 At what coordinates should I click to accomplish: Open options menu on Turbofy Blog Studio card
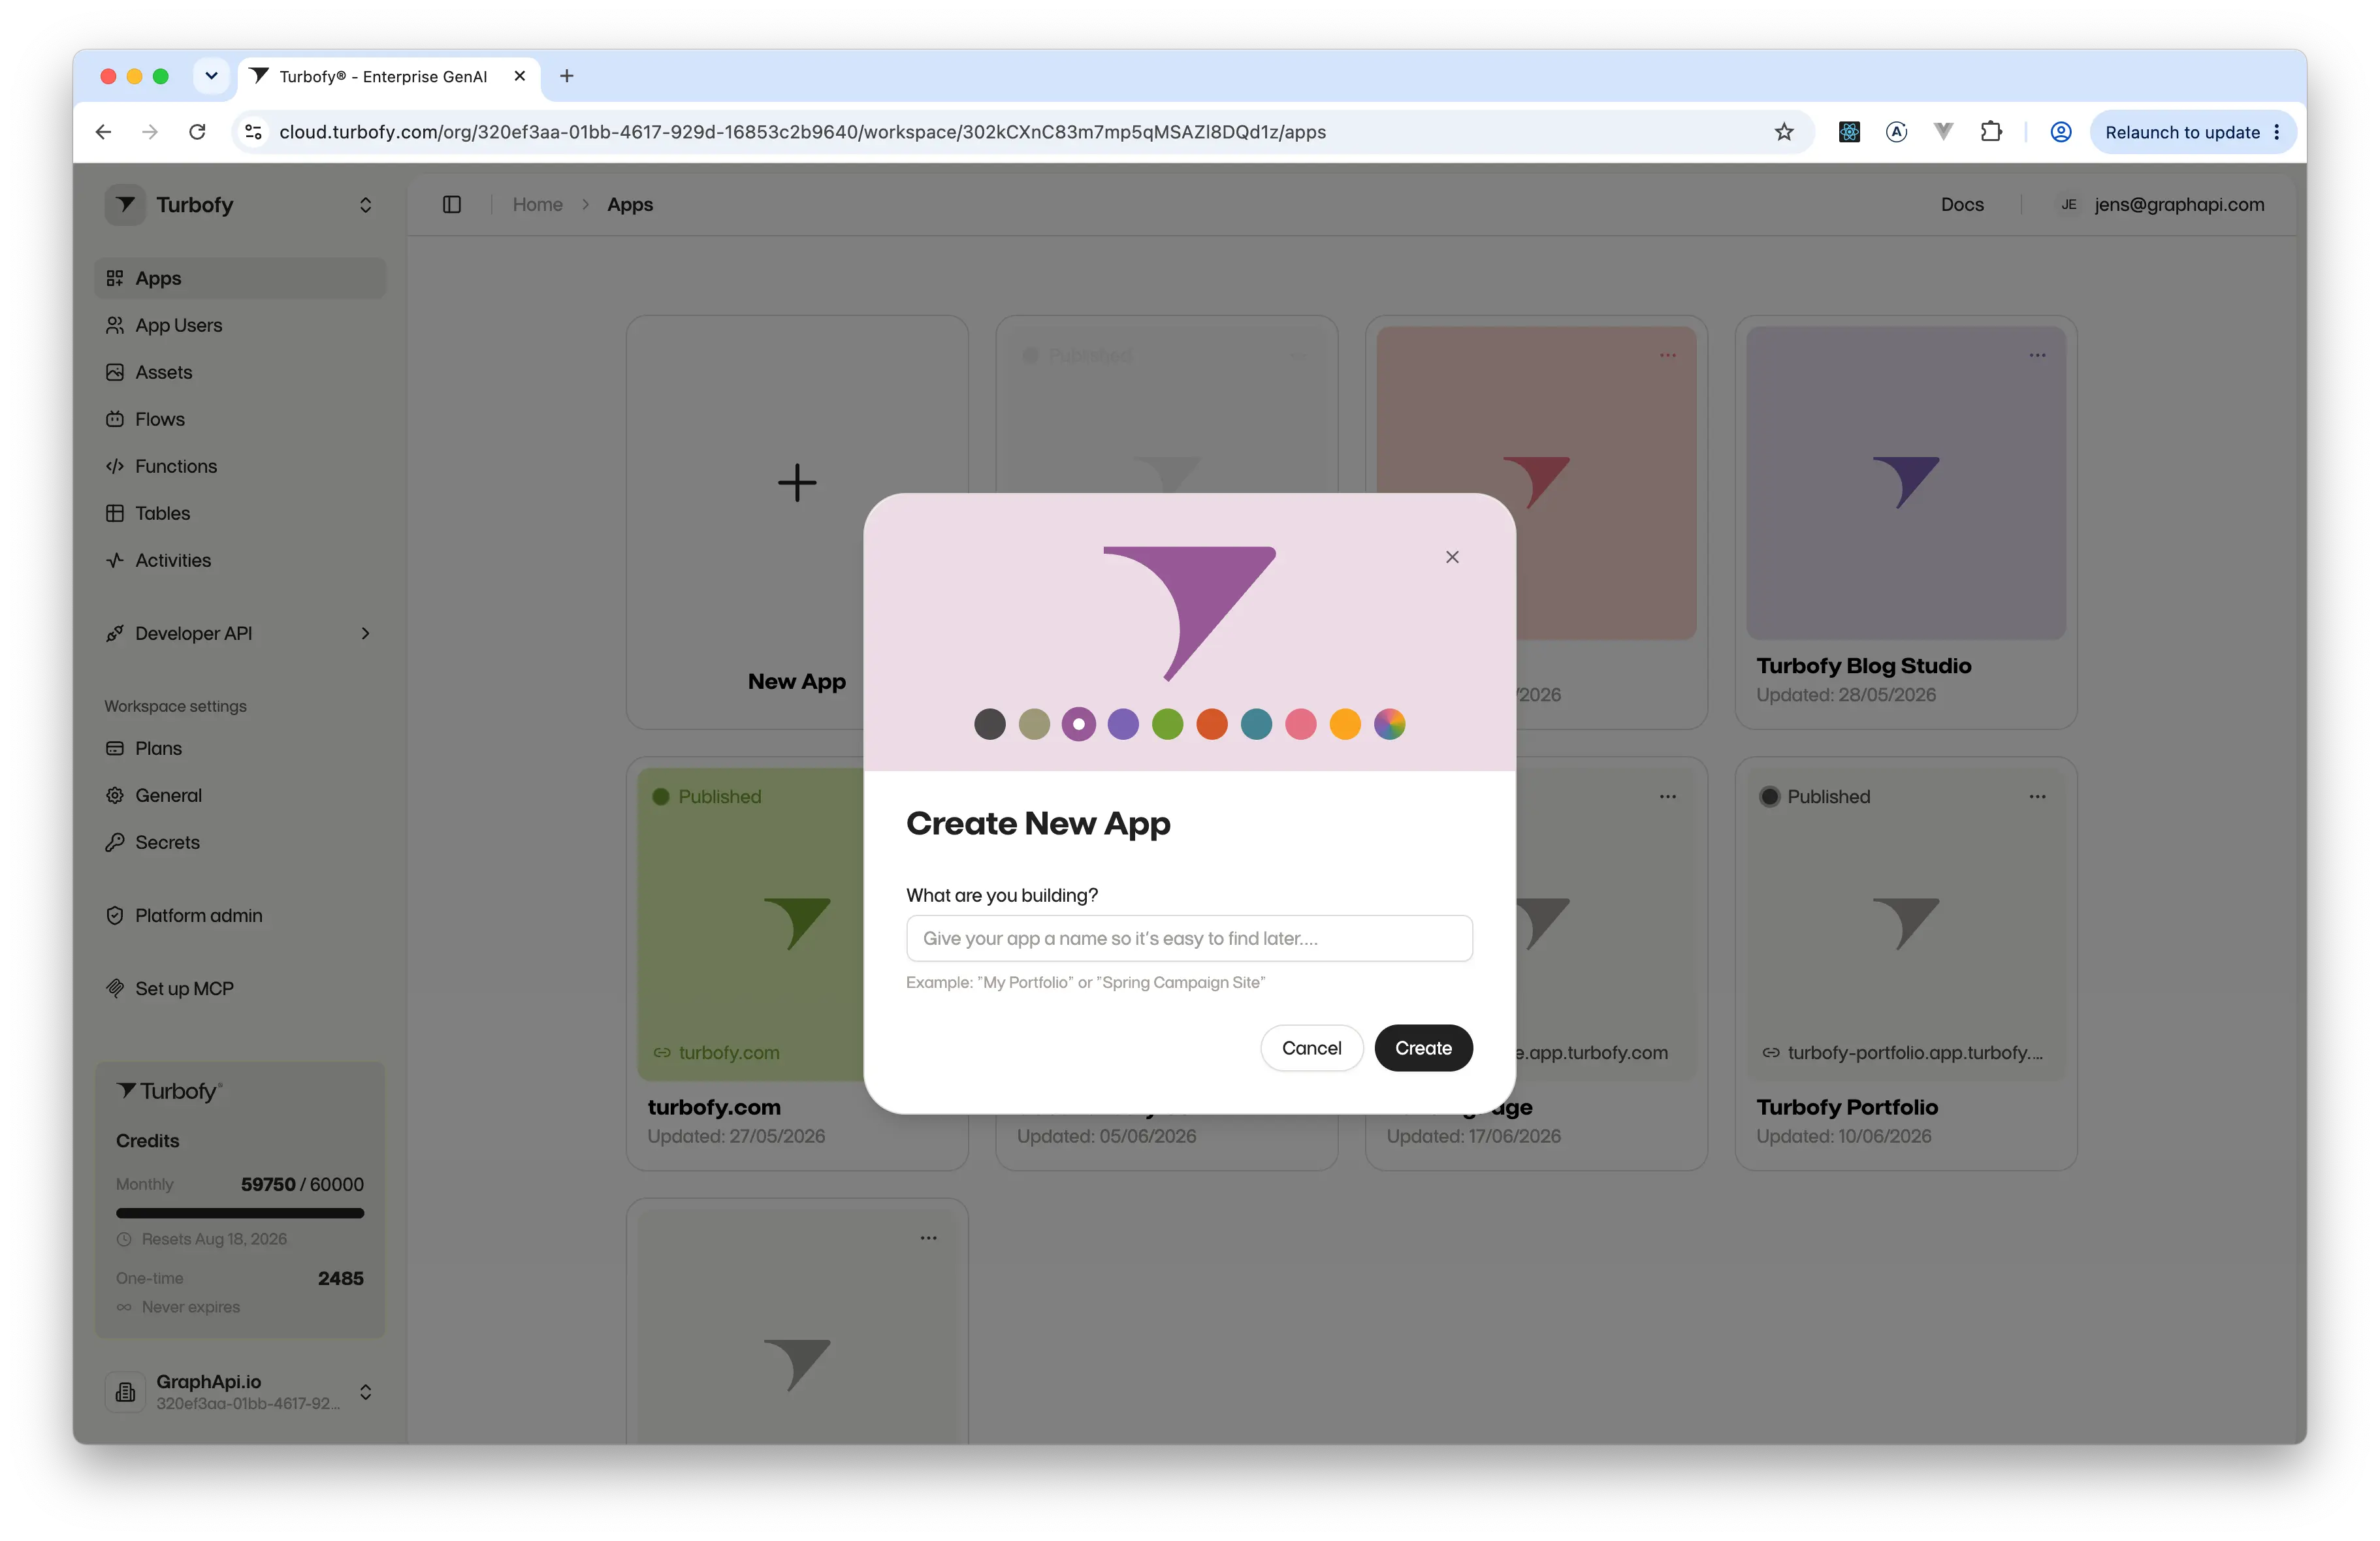2037,356
